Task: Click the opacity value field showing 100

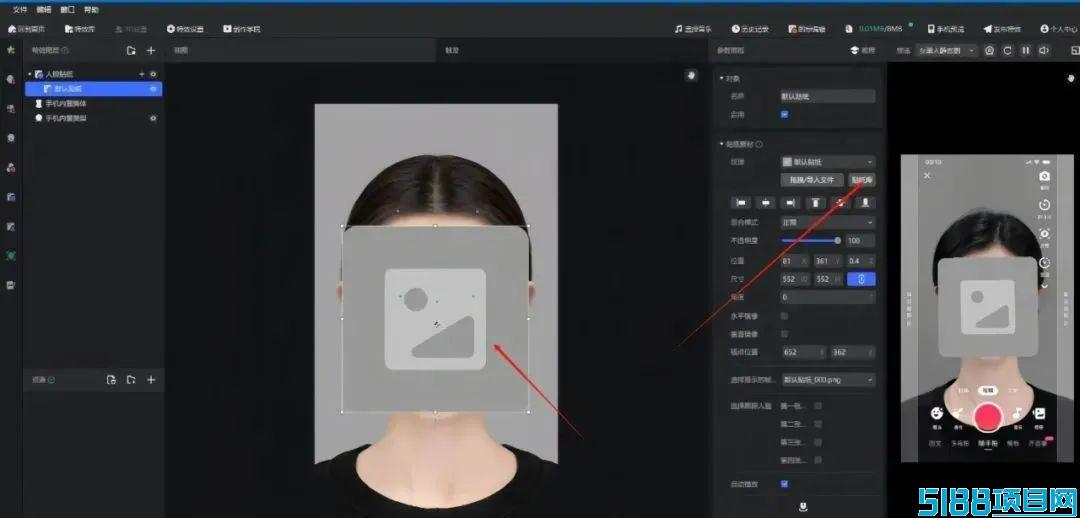Action: 861,240
